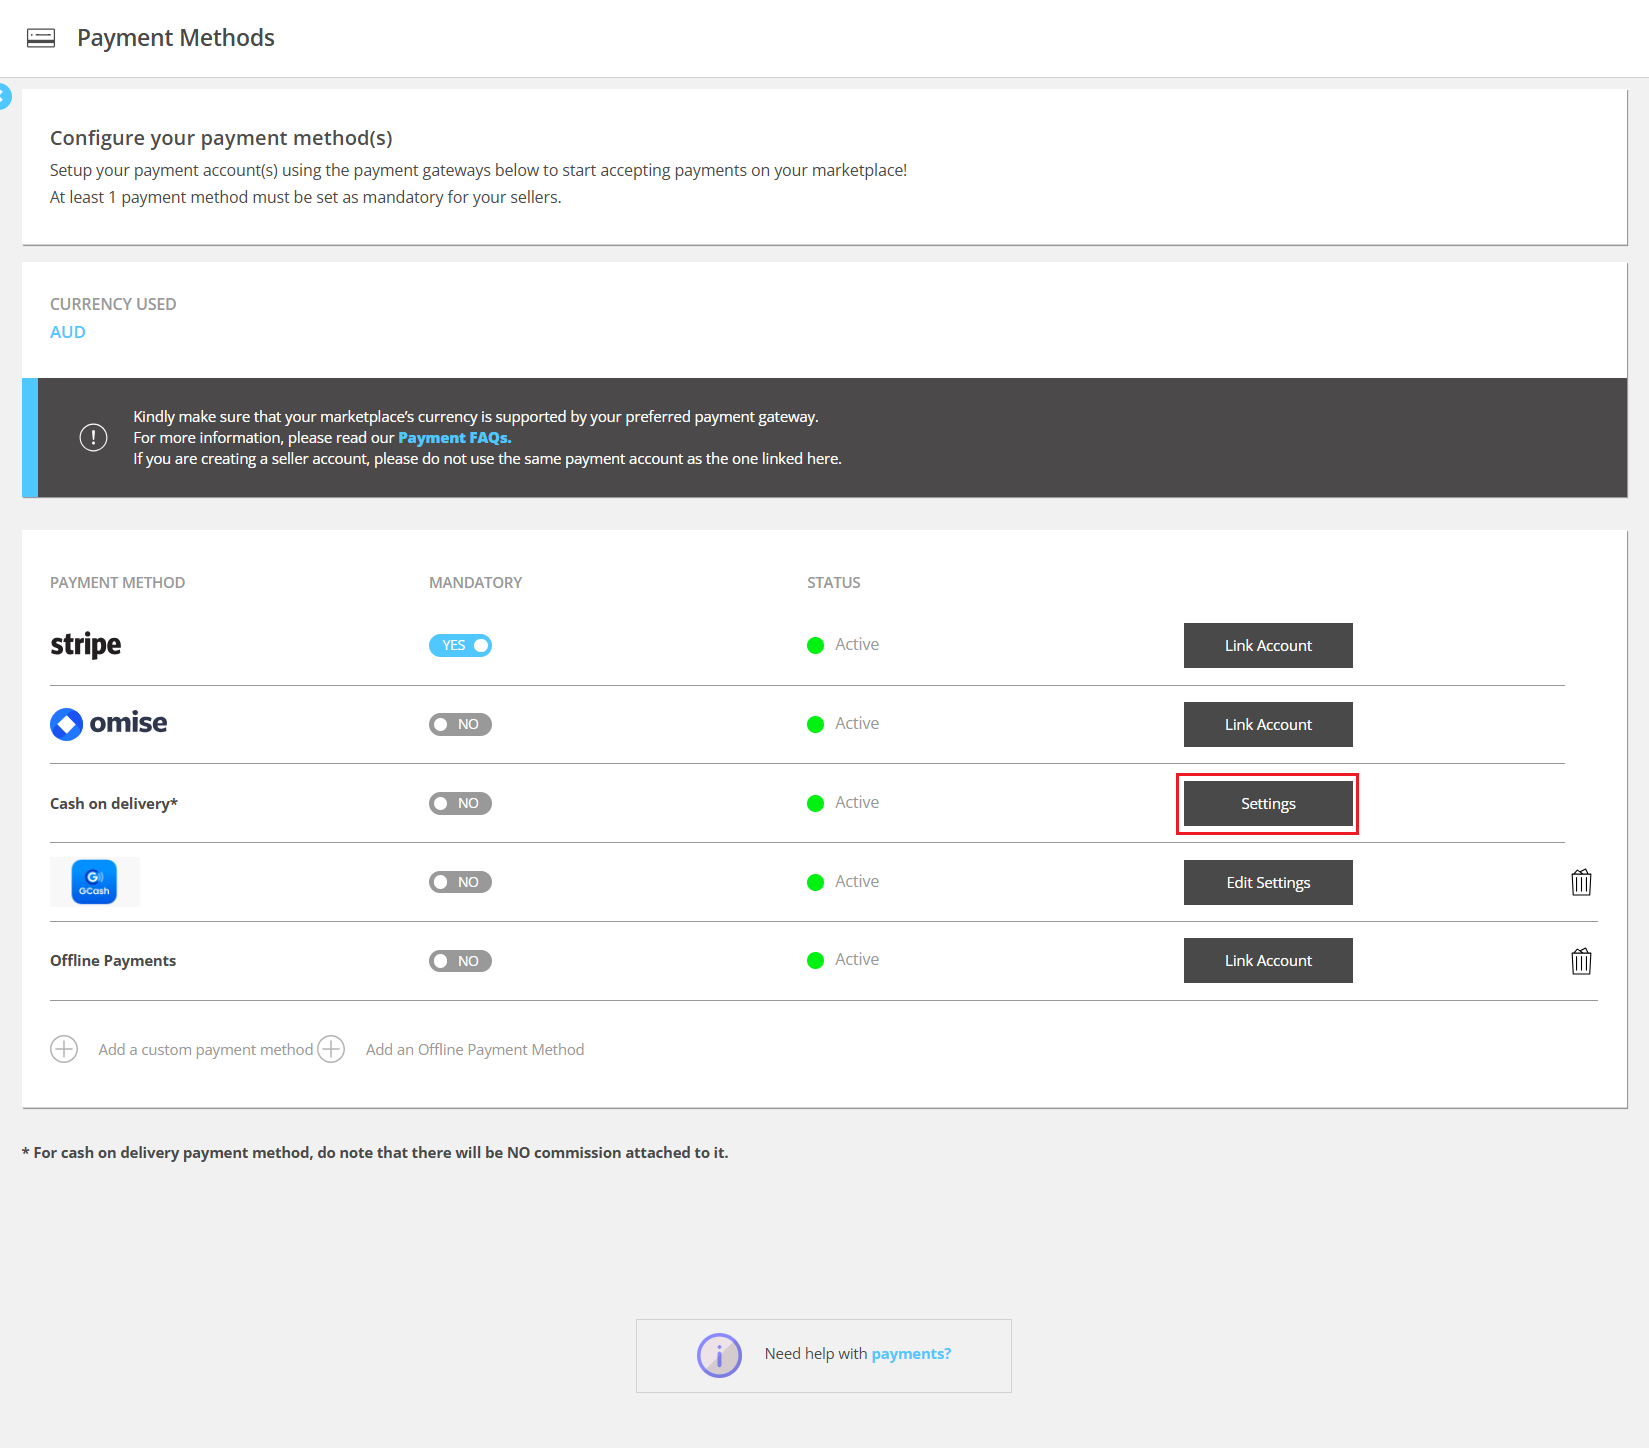Enable mandatory toggle for Cash on delivery

click(x=460, y=803)
